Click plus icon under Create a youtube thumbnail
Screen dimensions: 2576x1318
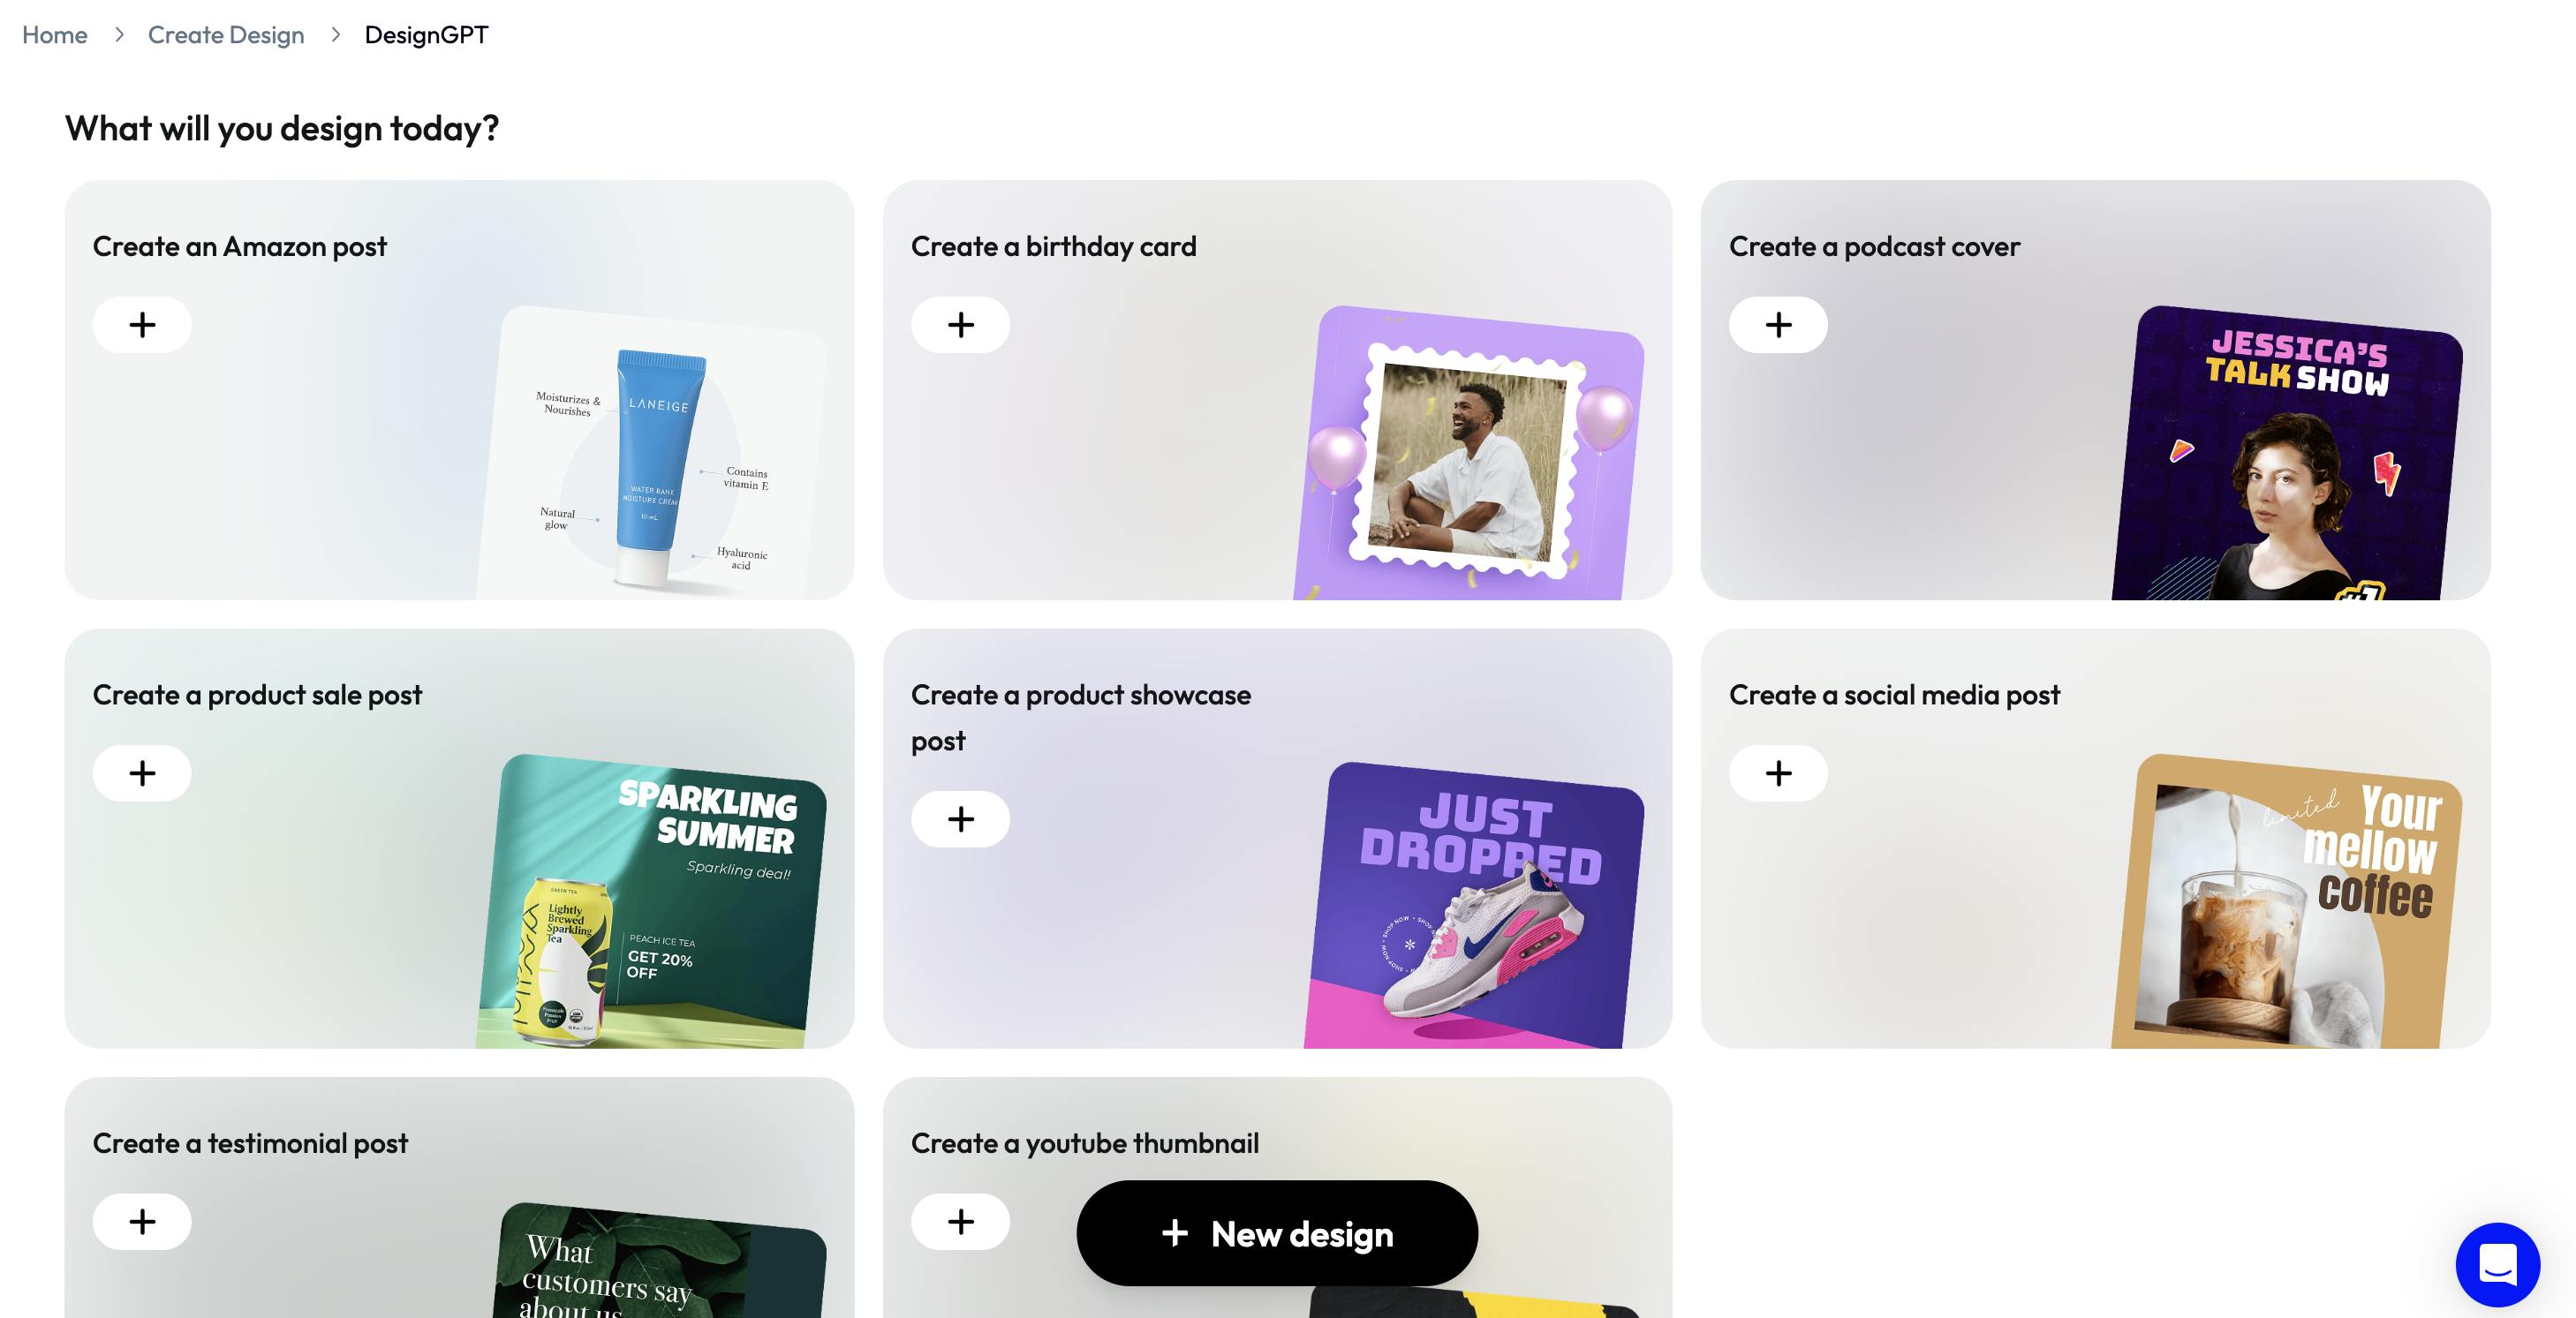pyautogui.click(x=960, y=1221)
